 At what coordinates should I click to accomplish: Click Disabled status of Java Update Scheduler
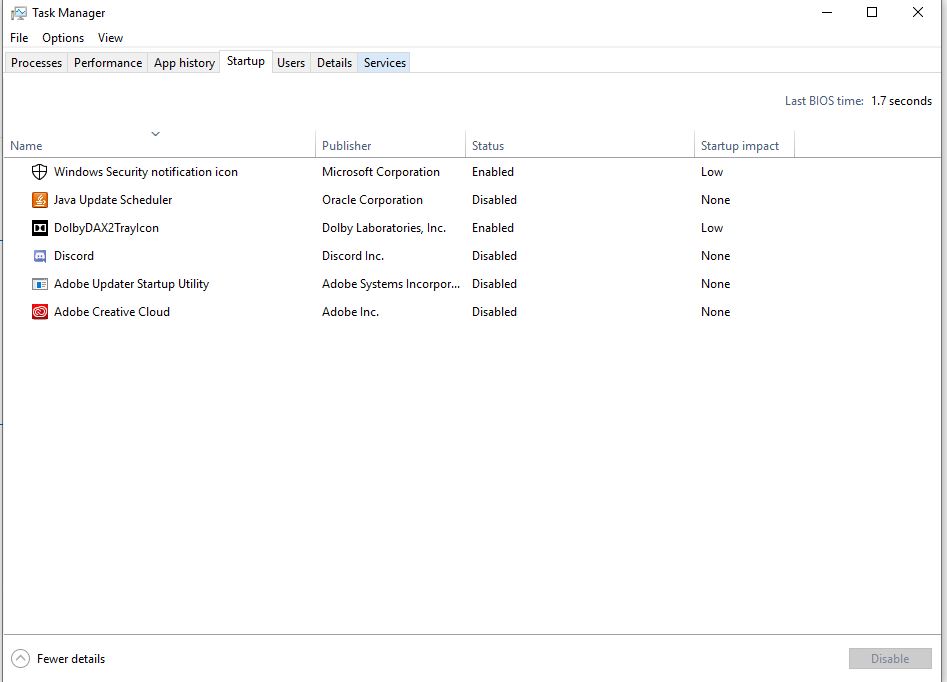494,200
